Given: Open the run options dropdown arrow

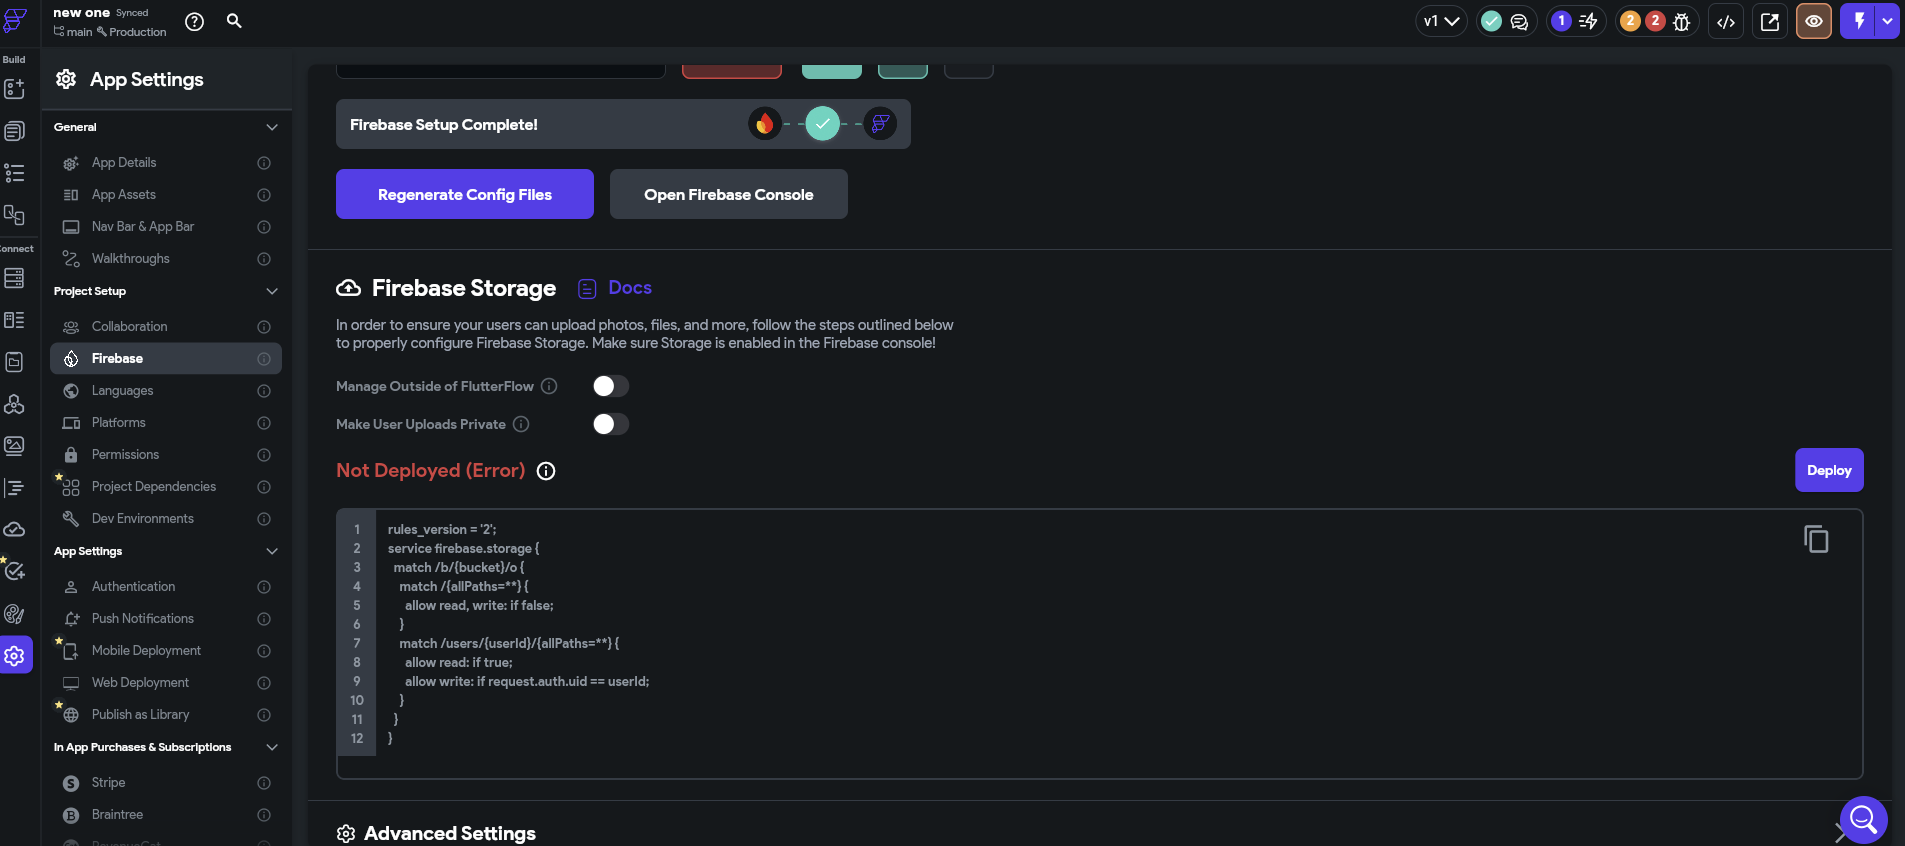Looking at the screenshot, I should (1888, 21).
